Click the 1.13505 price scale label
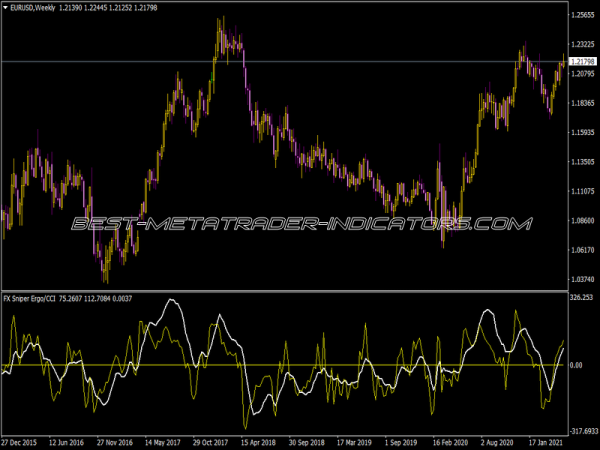Viewport: 600px width, 450px height. point(581,162)
